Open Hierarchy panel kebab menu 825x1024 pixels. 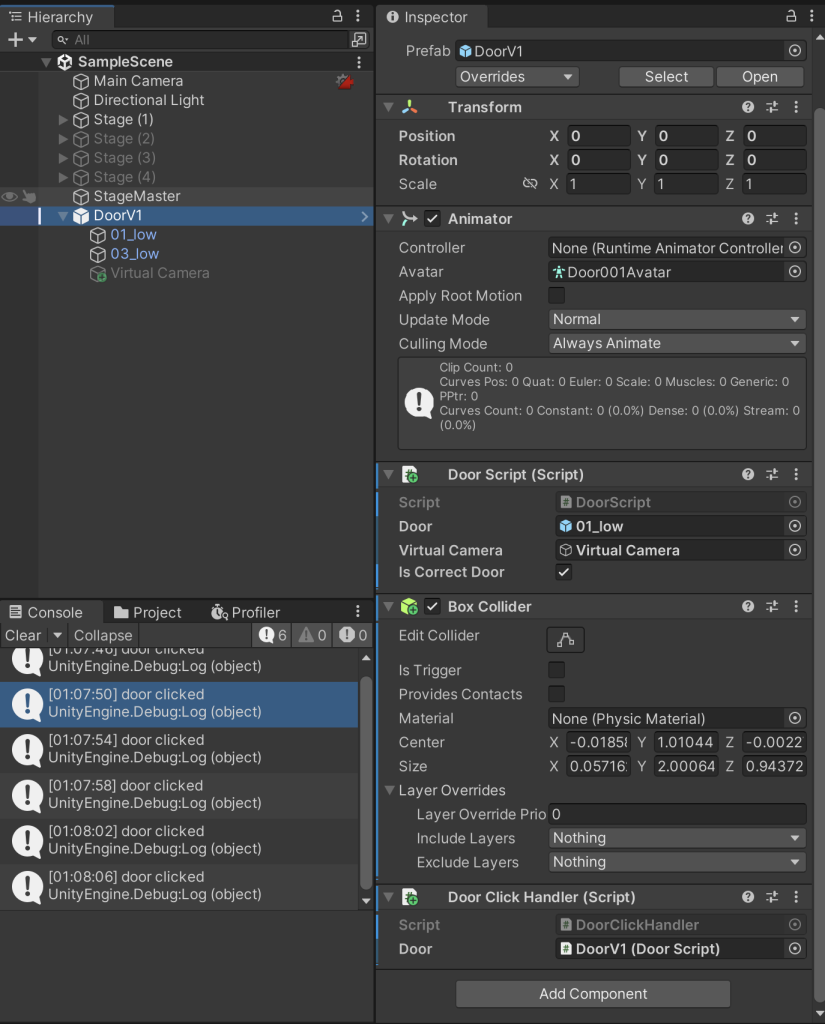tap(358, 16)
